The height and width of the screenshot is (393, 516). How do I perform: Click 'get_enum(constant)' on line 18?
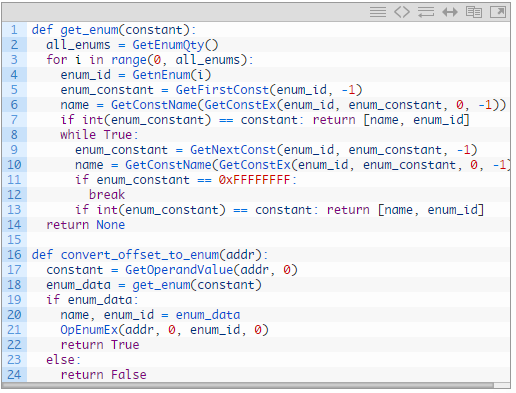(197, 285)
